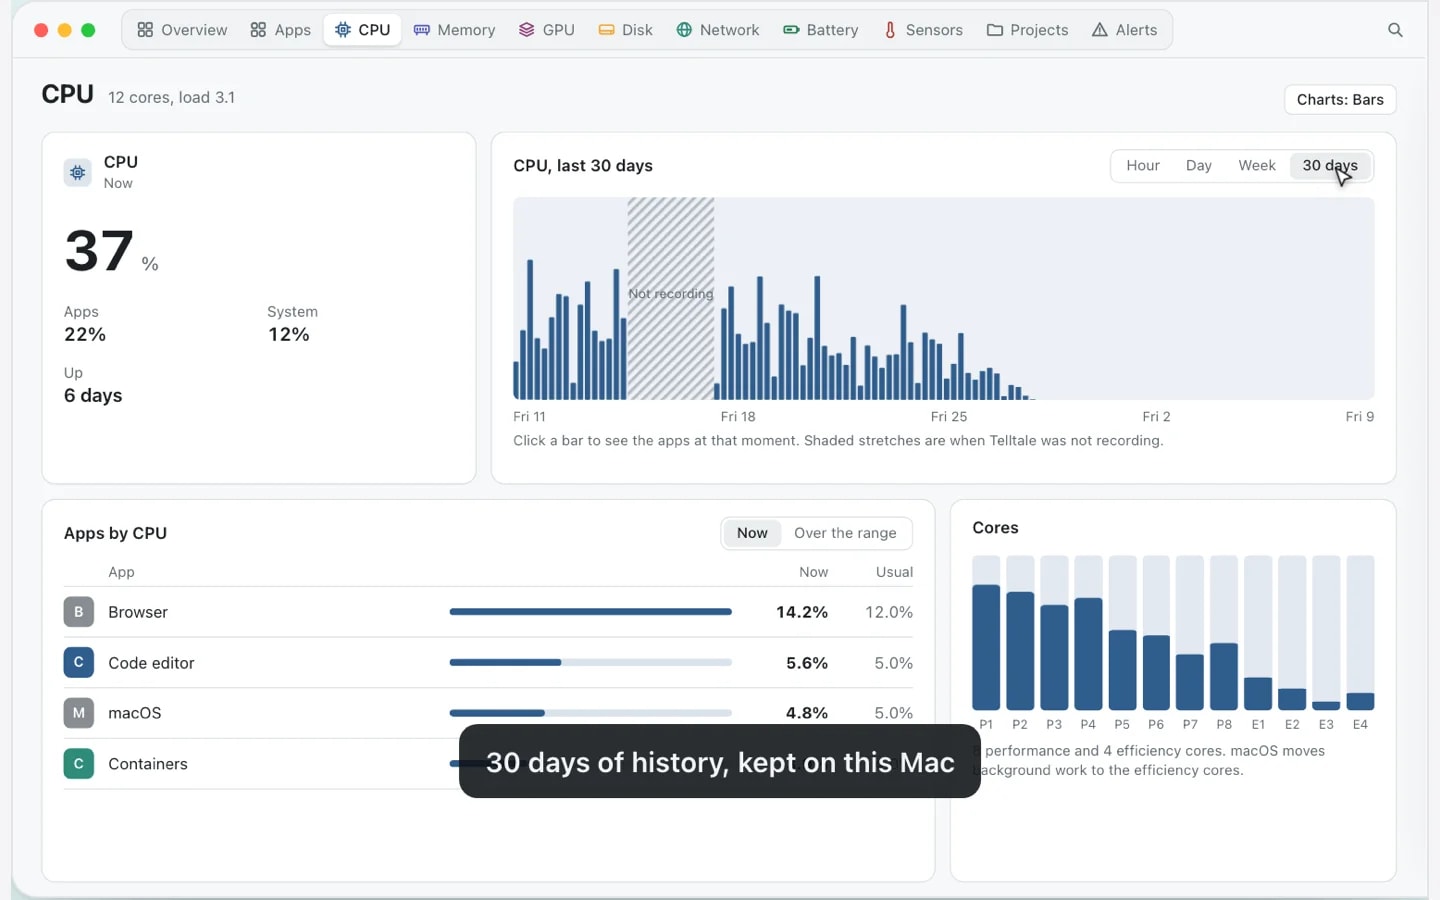The height and width of the screenshot is (900, 1440).
Task: Click the Browser CPU usage bar
Action: click(x=591, y=612)
